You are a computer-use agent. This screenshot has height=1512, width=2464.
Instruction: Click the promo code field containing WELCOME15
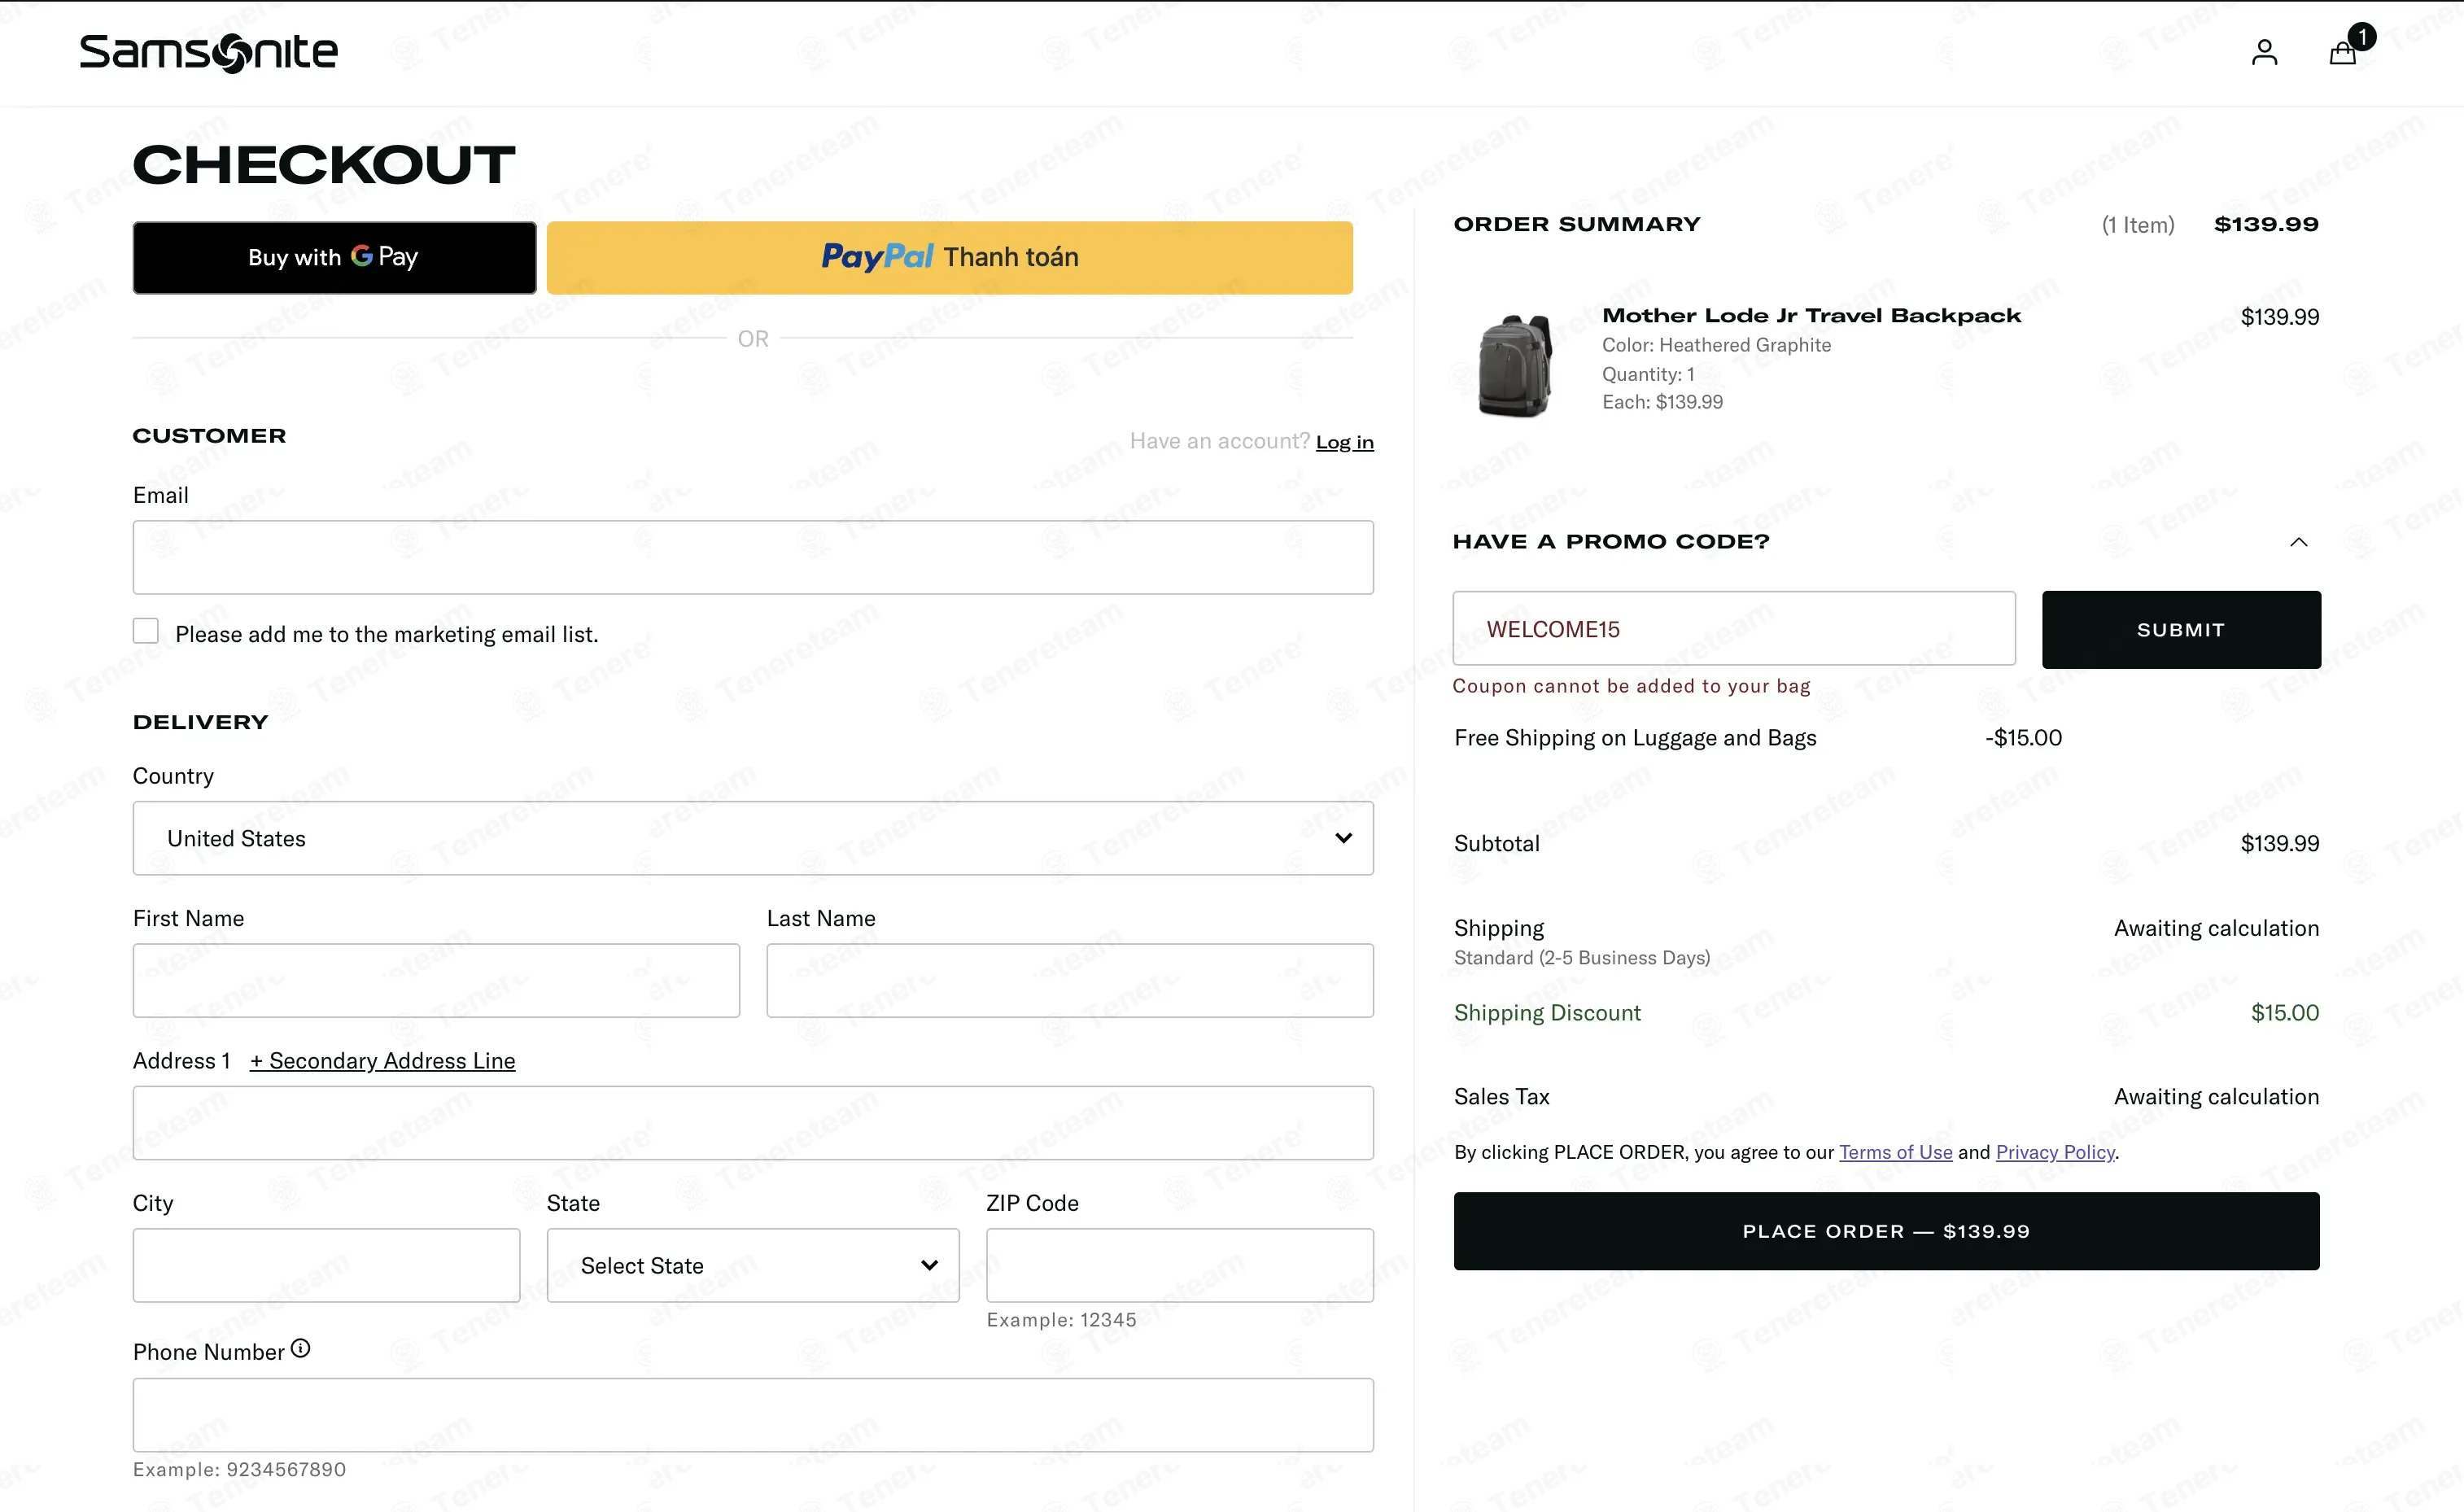1734,629
